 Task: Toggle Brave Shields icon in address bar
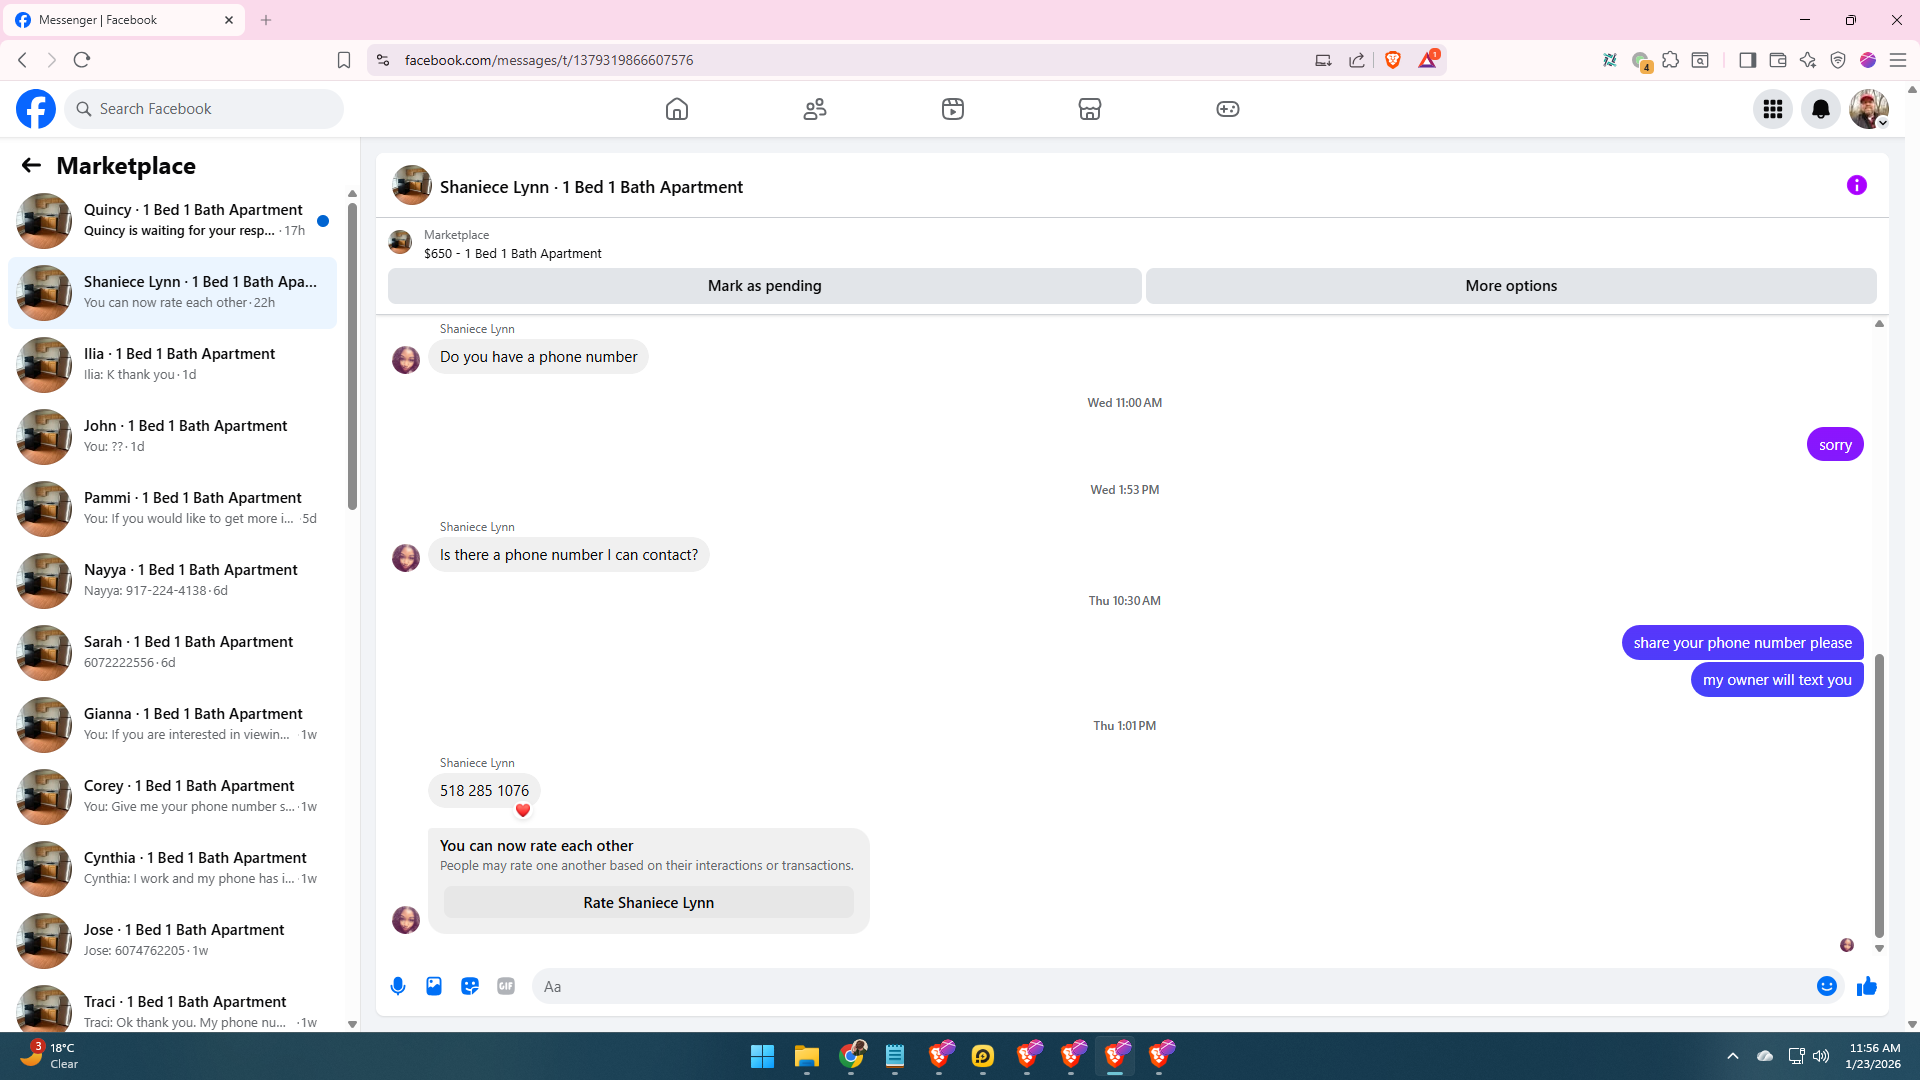(1392, 60)
